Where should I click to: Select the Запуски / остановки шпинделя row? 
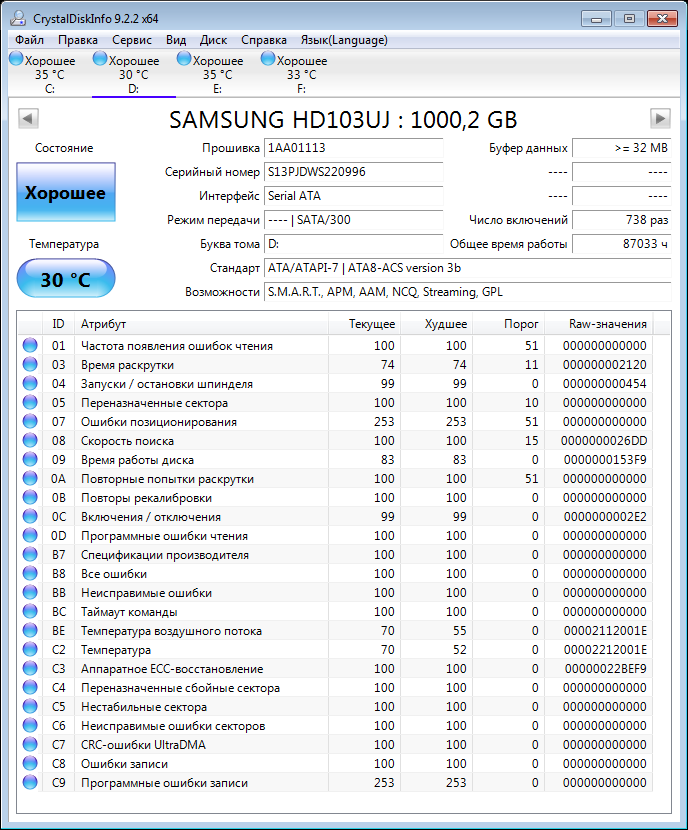(x=334, y=384)
